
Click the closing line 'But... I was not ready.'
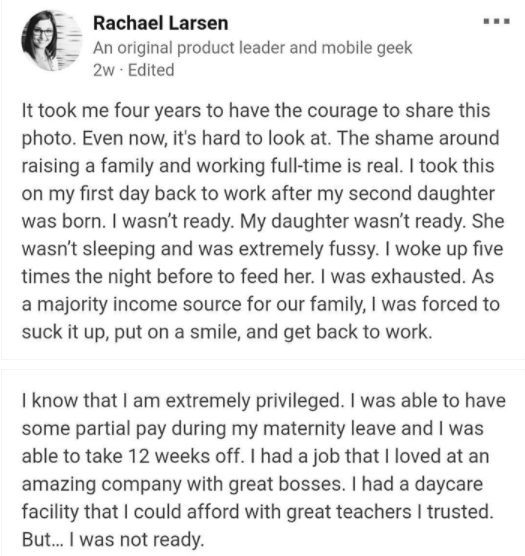(x=113, y=540)
